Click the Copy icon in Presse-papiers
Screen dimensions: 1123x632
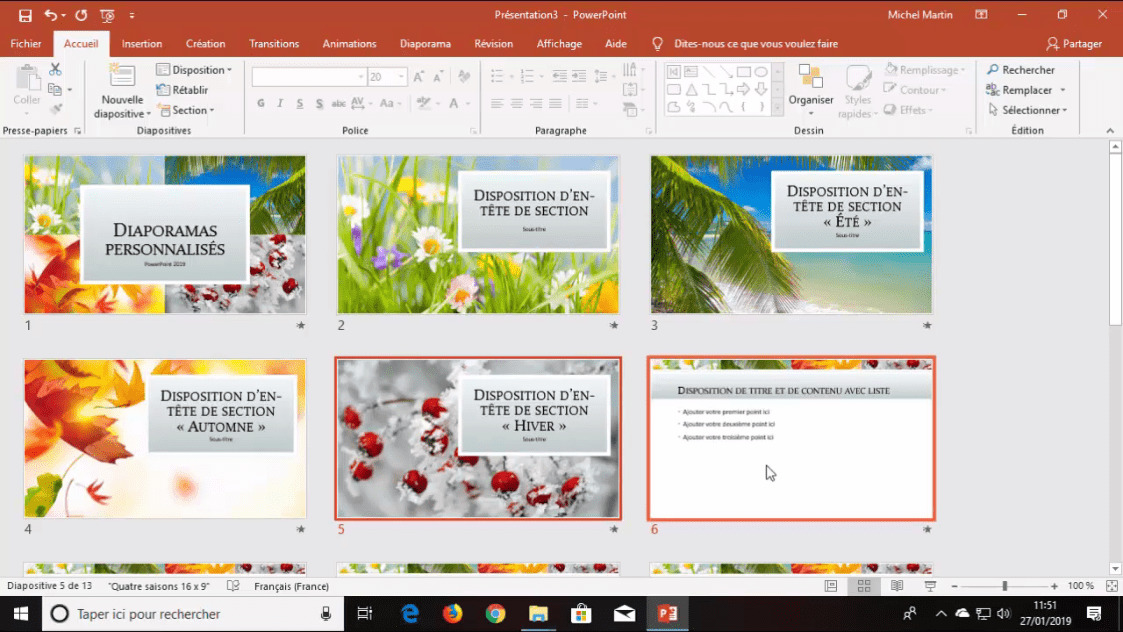(54, 90)
